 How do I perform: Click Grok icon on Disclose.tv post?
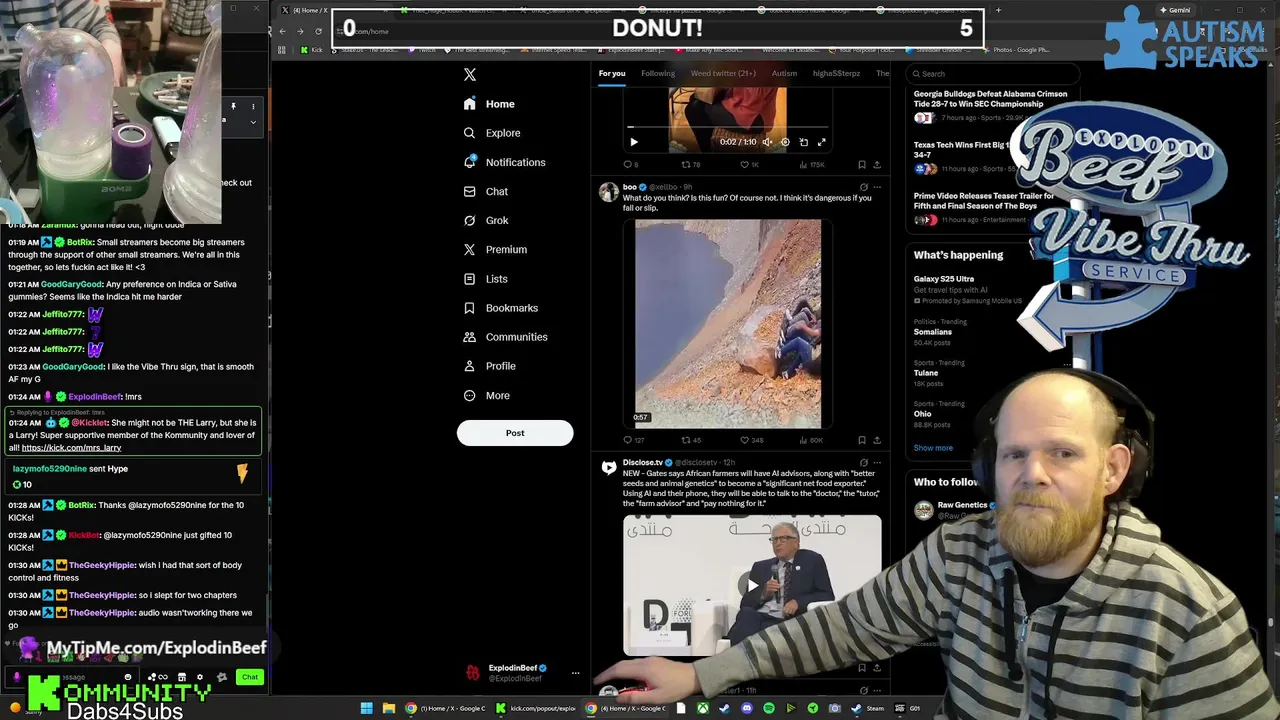(x=864, y=463)
